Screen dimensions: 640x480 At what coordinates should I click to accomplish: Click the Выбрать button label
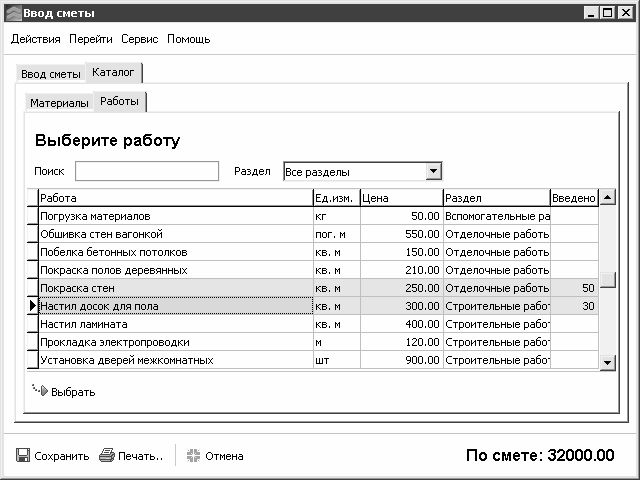pos(73,392)
